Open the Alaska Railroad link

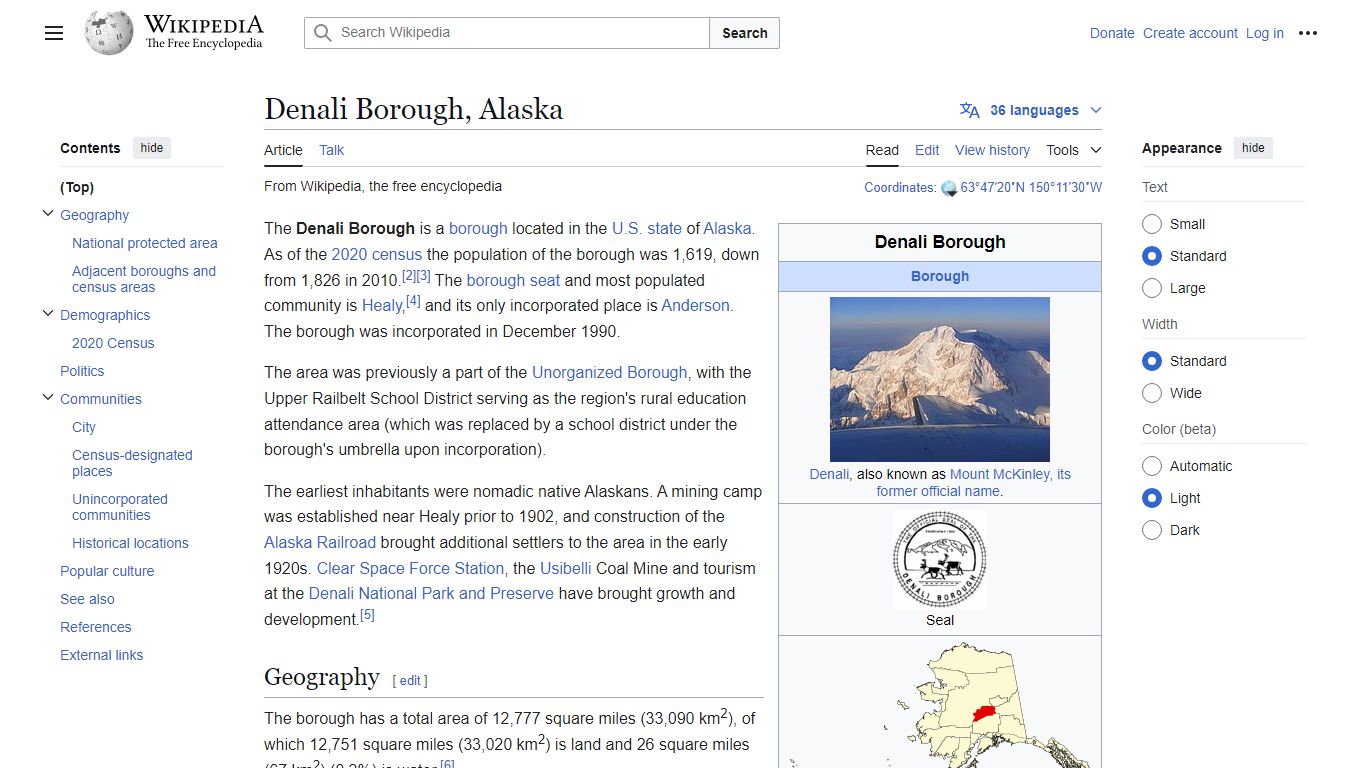tap(320, 542)
